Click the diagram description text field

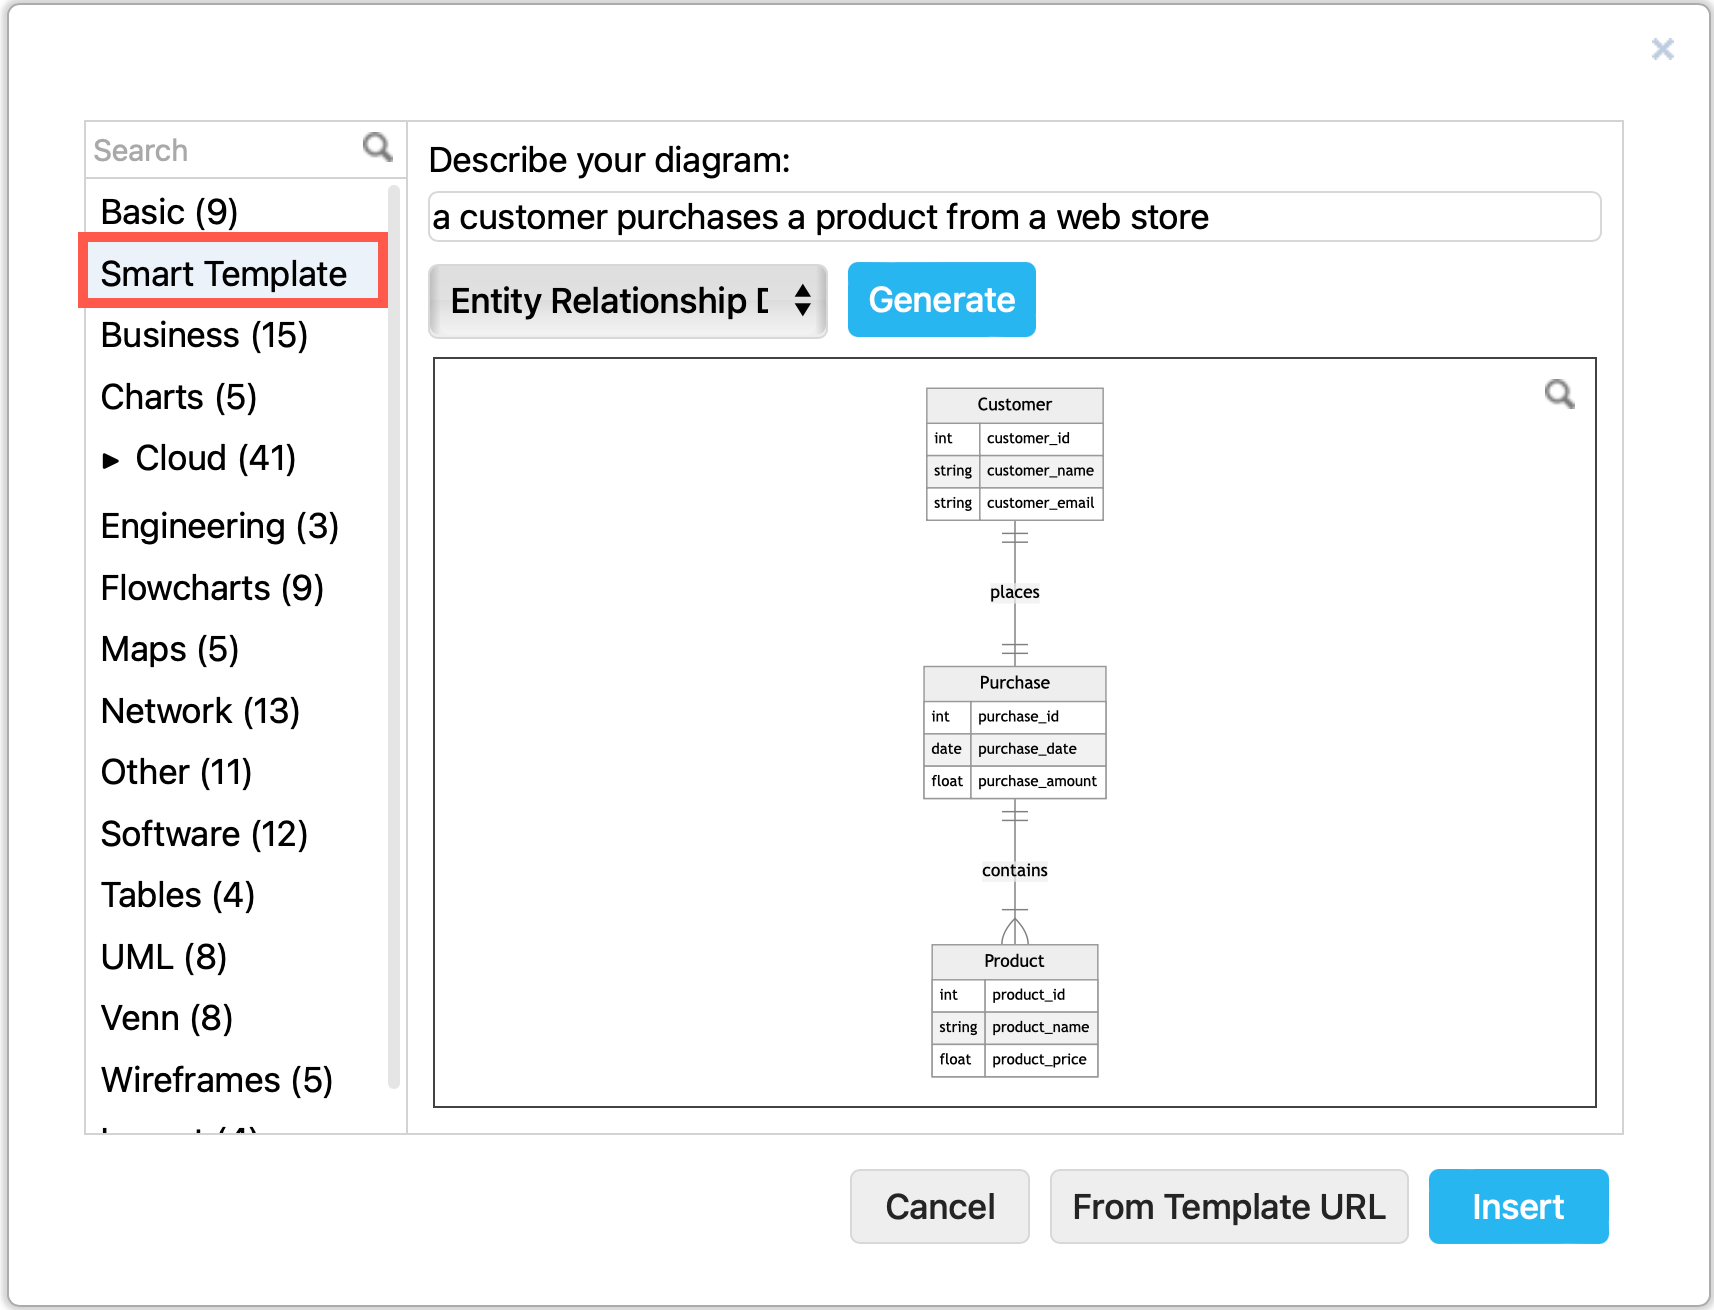(x=1014, y=216)
